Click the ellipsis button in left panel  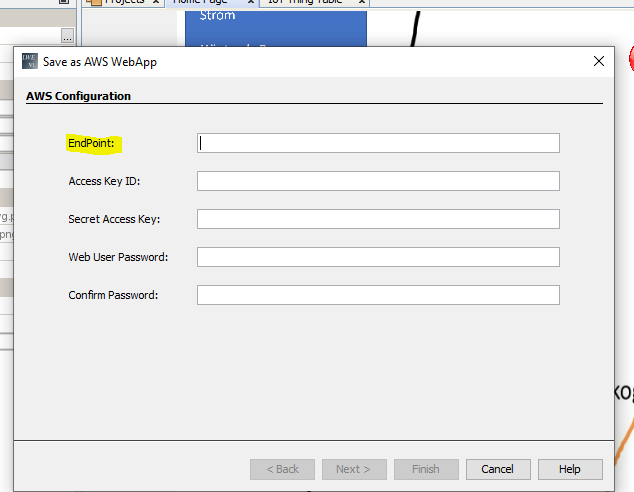[68, 36]
